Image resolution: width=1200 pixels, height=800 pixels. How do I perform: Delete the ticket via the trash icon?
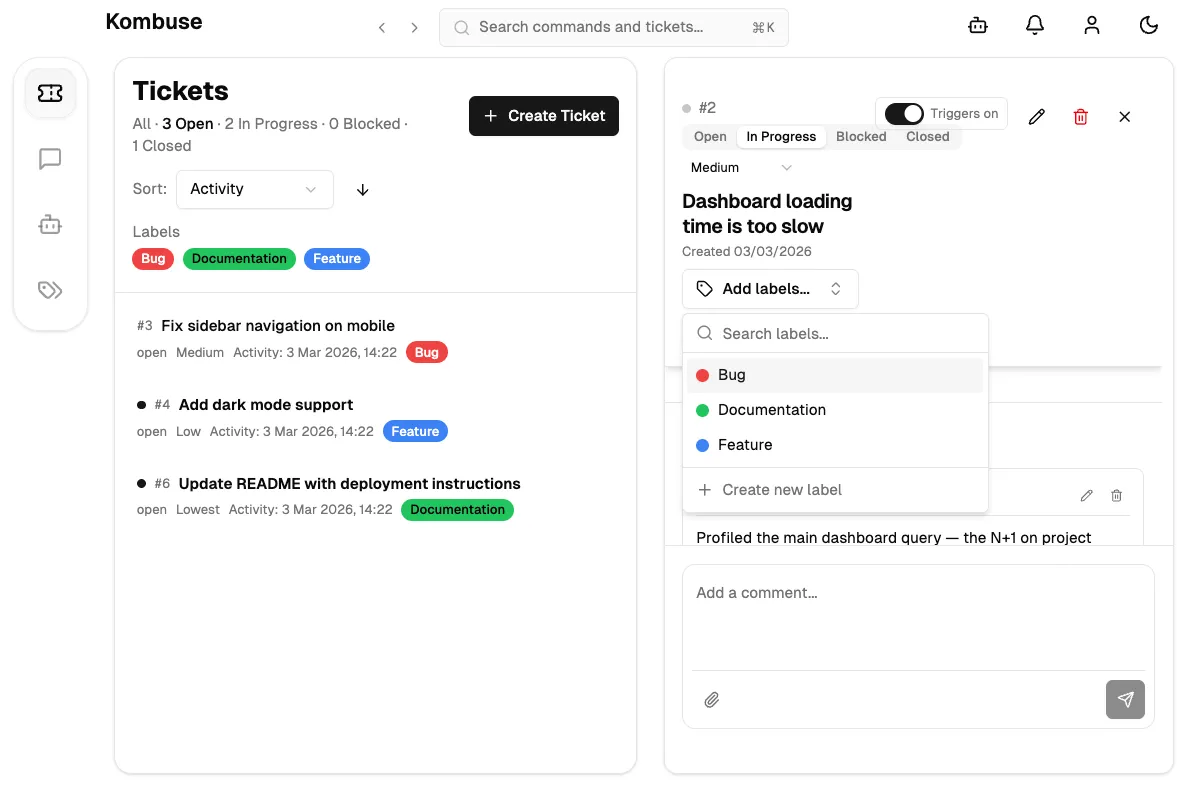coord(1080,117)
